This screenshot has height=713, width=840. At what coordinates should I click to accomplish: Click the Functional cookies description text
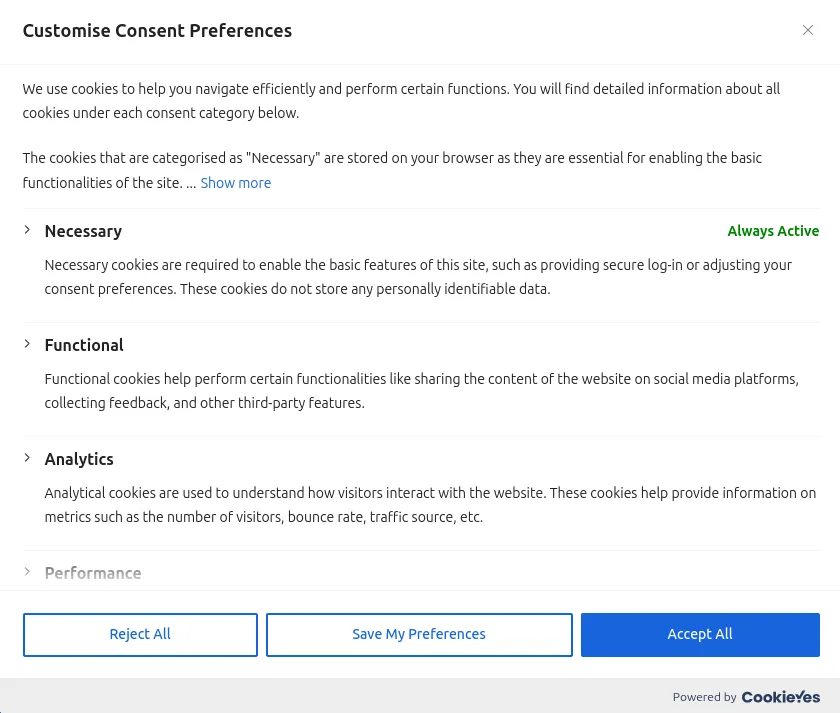421,391
